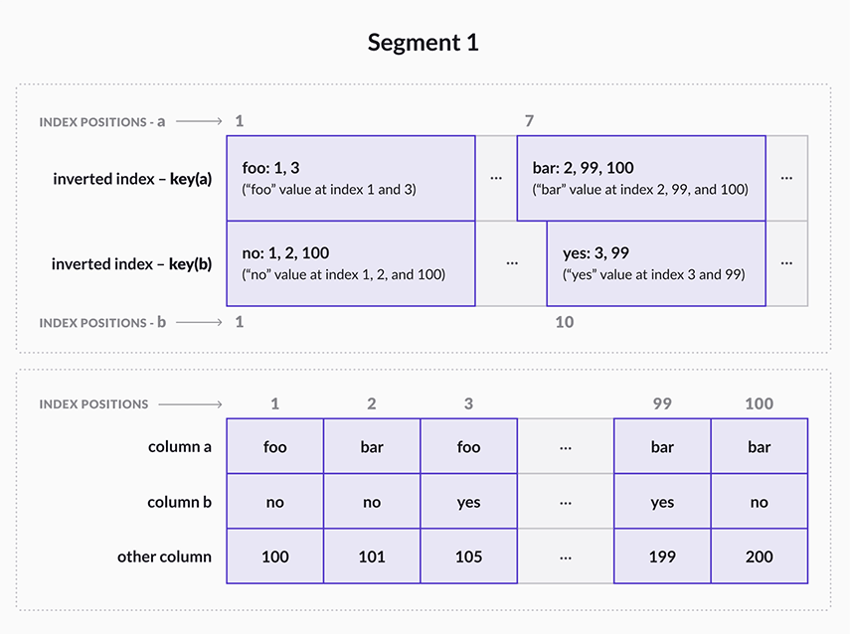Select the column b "yes" cell under index 99
Screen dimensions: 850x634
point(662,502)
